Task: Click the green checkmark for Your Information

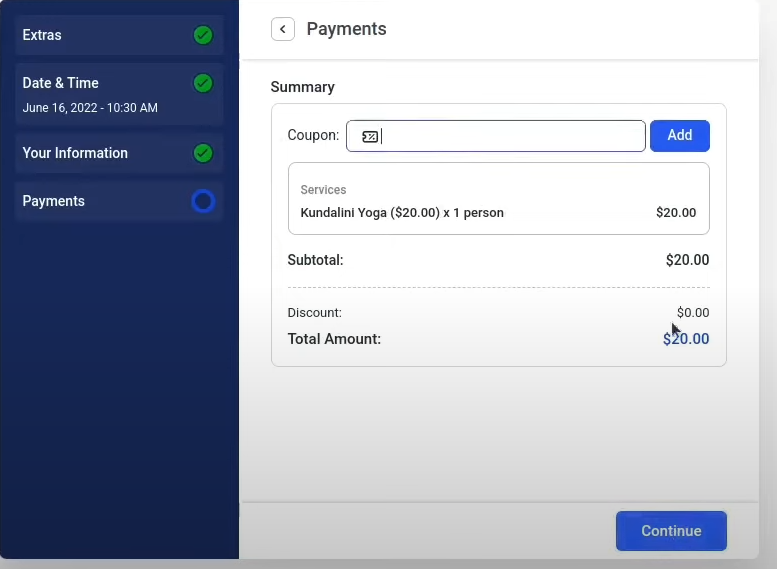Action: pyautogui.click(x=203, y=153)
